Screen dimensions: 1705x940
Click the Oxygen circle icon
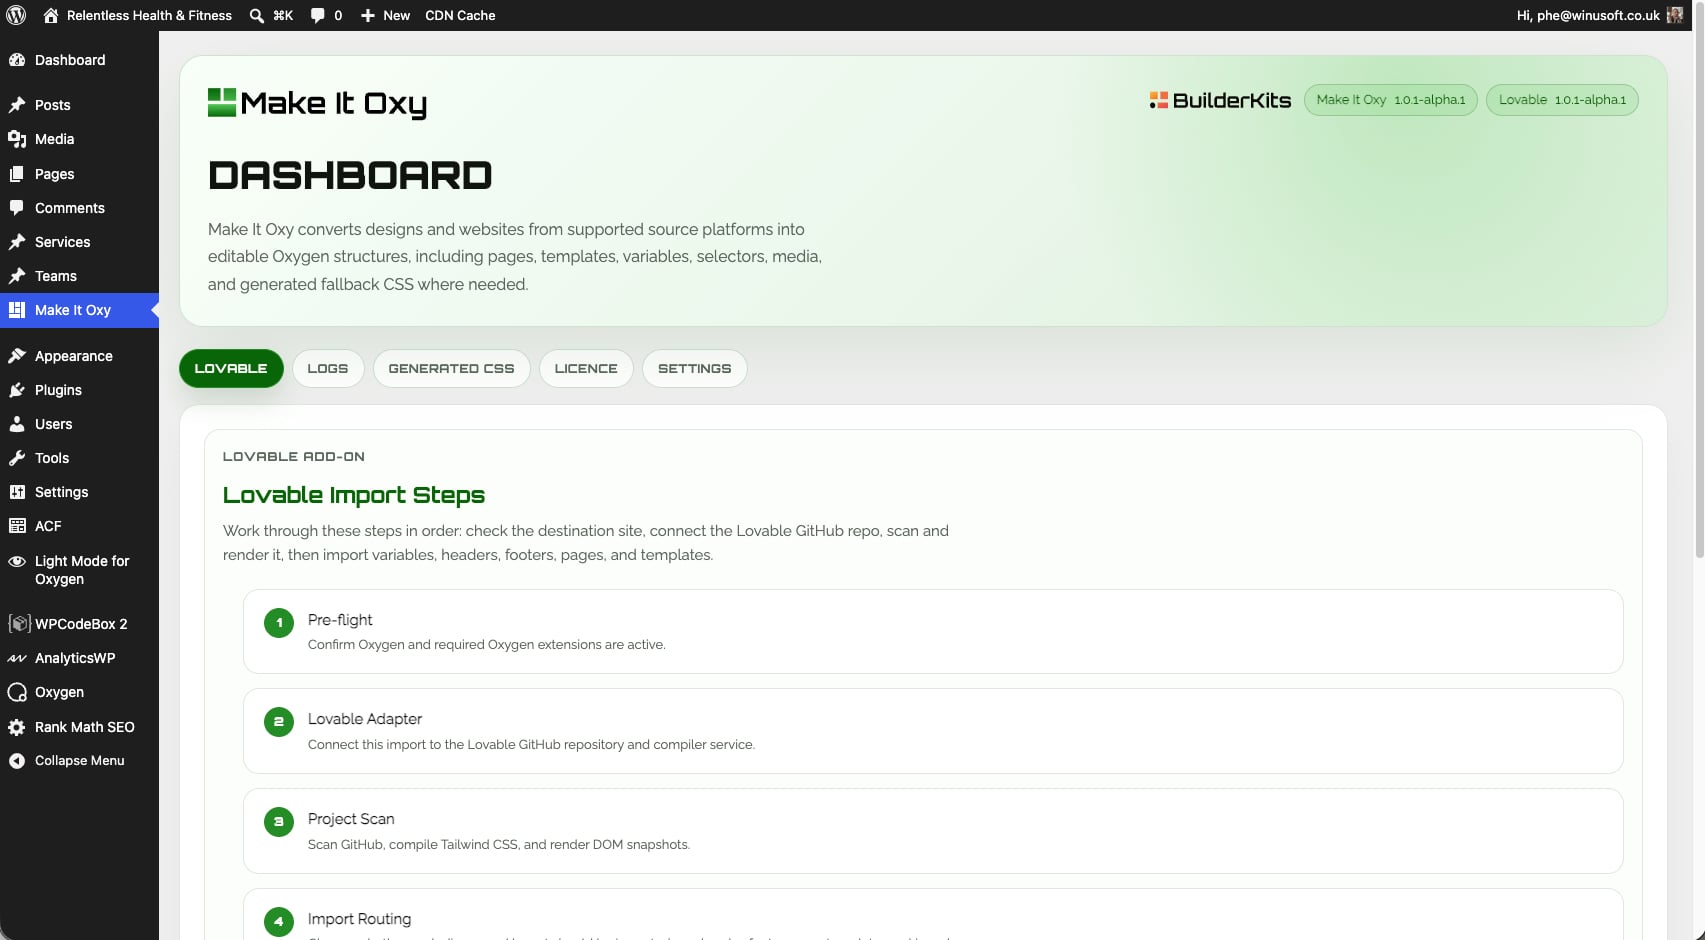pyautogui.click(x=17, y=692)
